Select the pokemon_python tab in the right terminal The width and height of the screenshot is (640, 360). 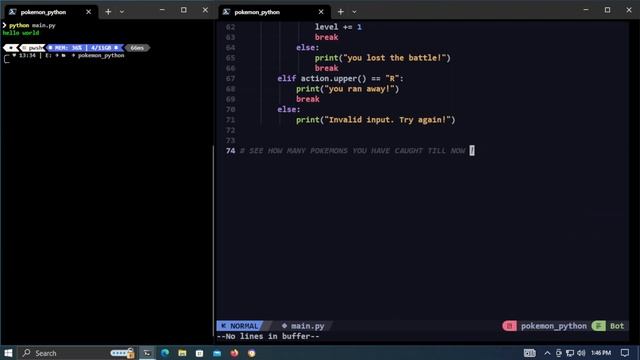[274, 12]
